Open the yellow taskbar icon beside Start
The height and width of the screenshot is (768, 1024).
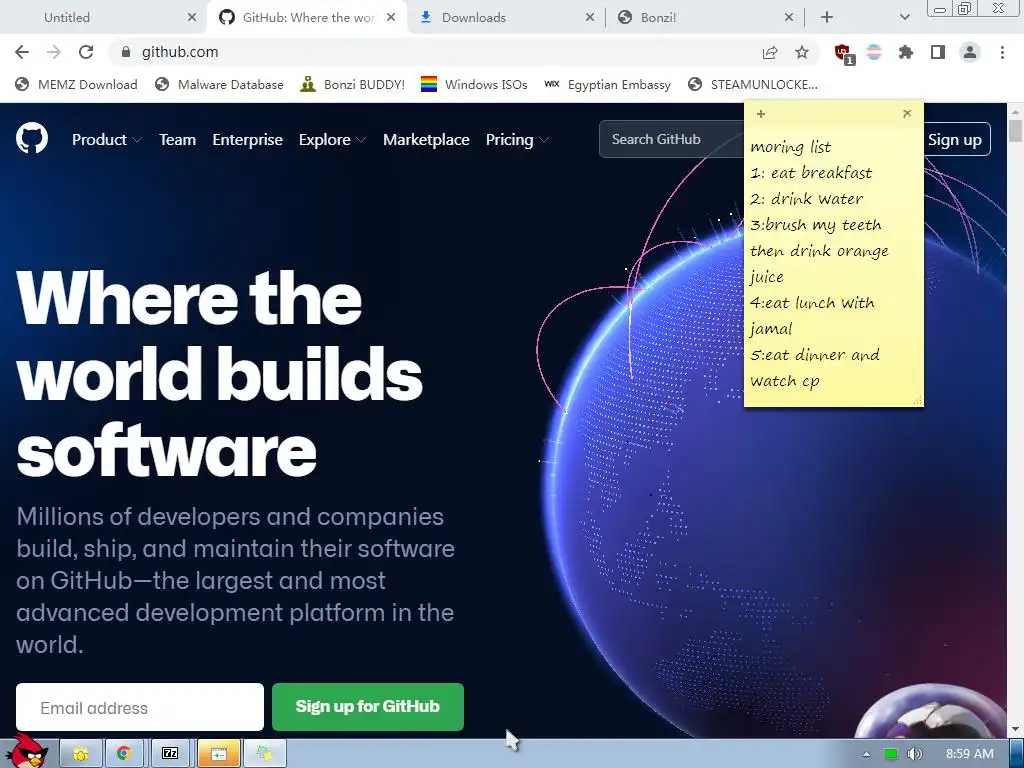coord(81,754)
